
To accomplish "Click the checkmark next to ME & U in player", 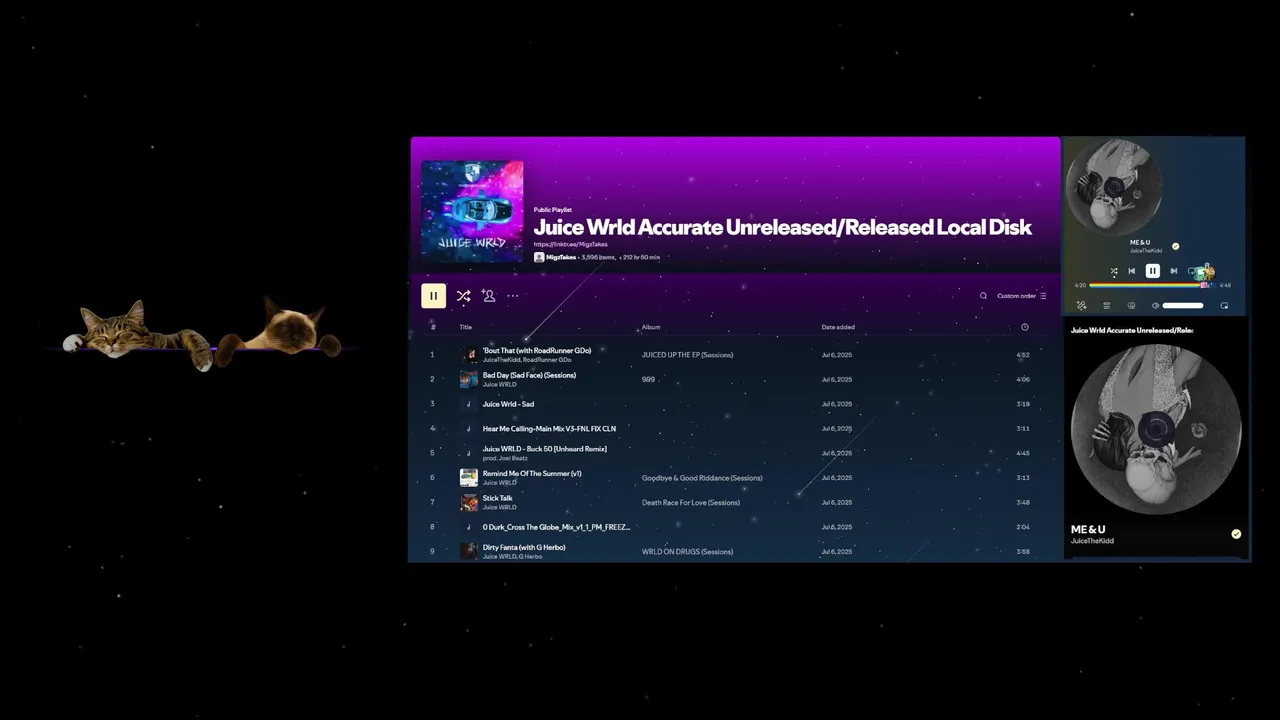I will [x=1176, y=246].
